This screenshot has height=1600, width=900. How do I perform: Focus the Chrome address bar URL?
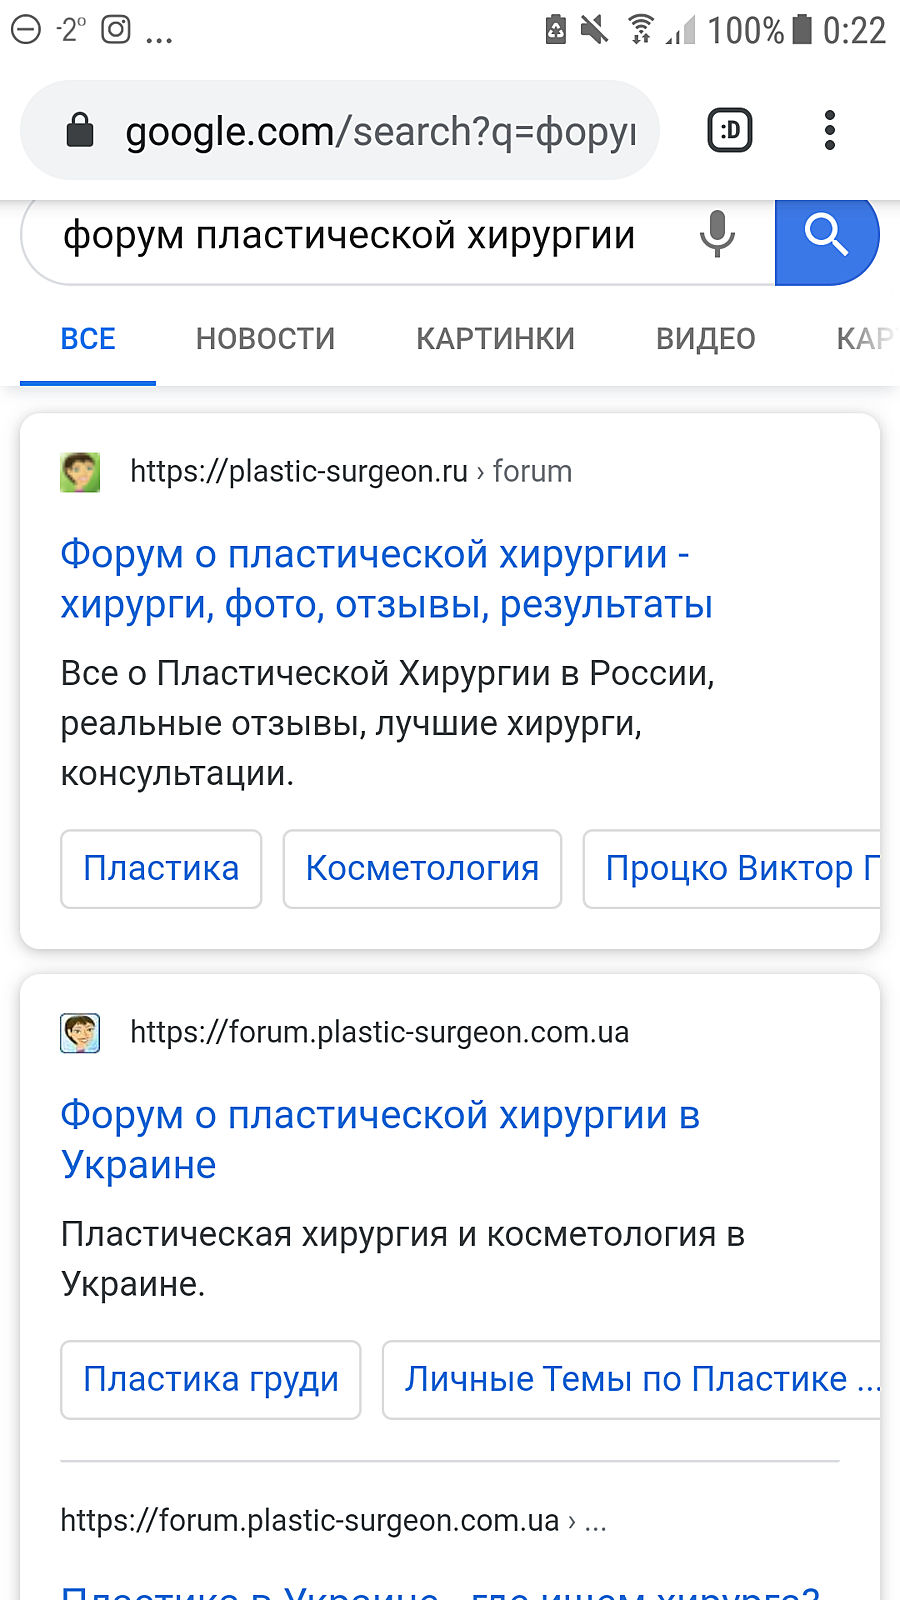380,131
